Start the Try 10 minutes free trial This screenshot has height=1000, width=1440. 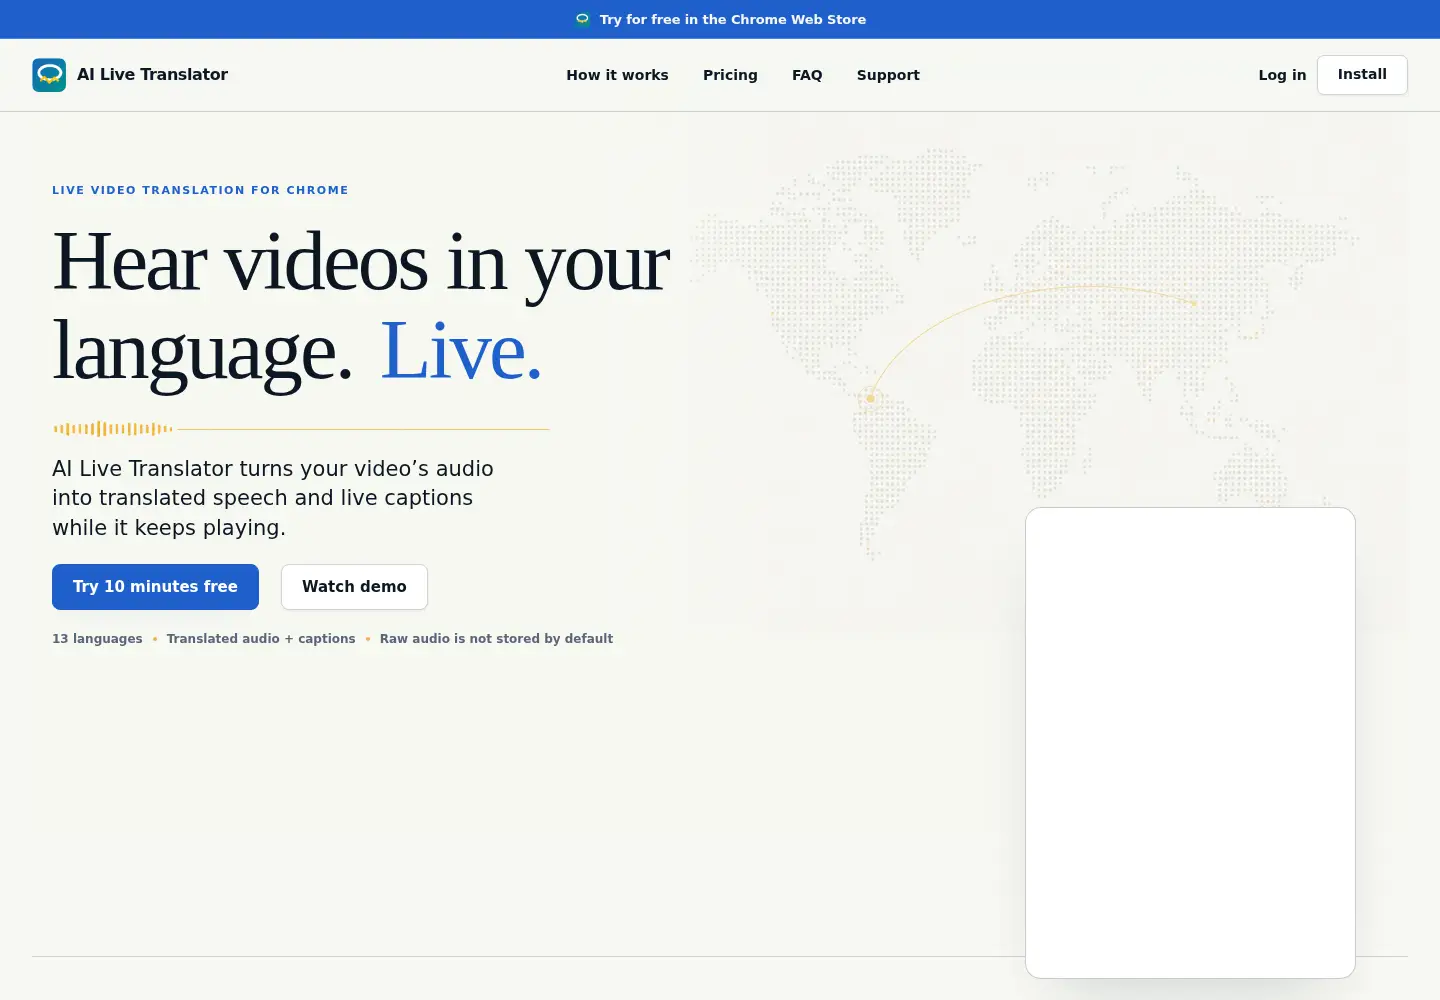tap(155, 587)
